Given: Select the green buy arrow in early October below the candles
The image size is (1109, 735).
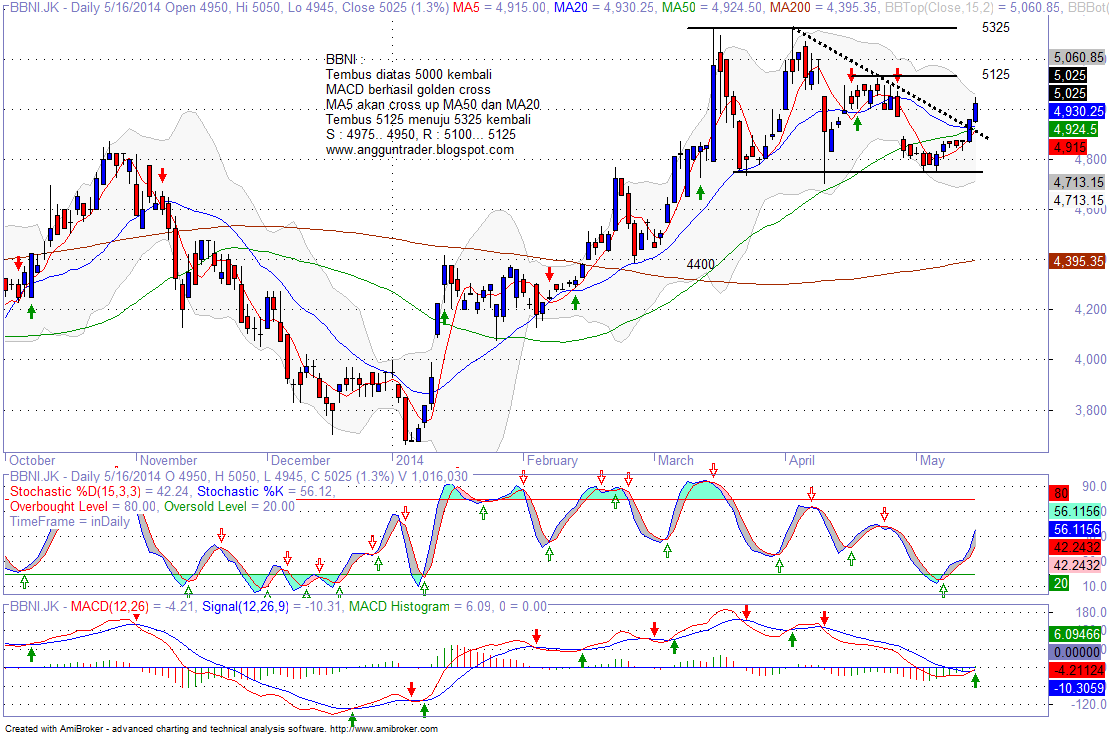Looking at the screenshot, I should pyautogui.click(x=31, y=311).
